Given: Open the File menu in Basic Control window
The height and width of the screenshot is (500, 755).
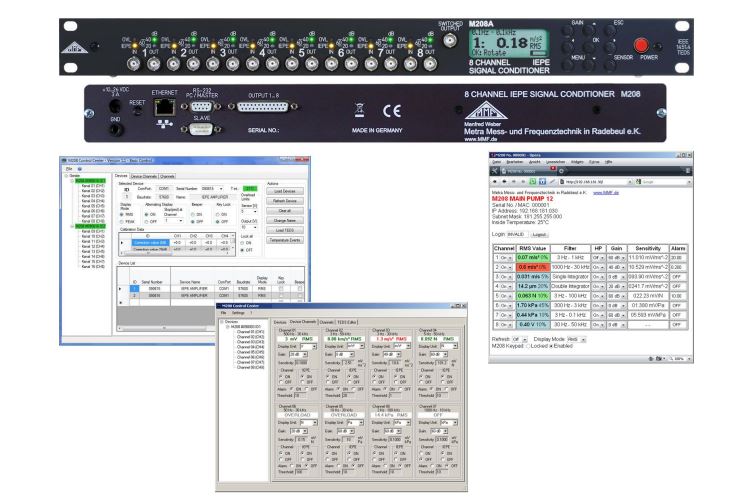Looking at the screenshot, I should pyautogui.click(x=69, y=169).
